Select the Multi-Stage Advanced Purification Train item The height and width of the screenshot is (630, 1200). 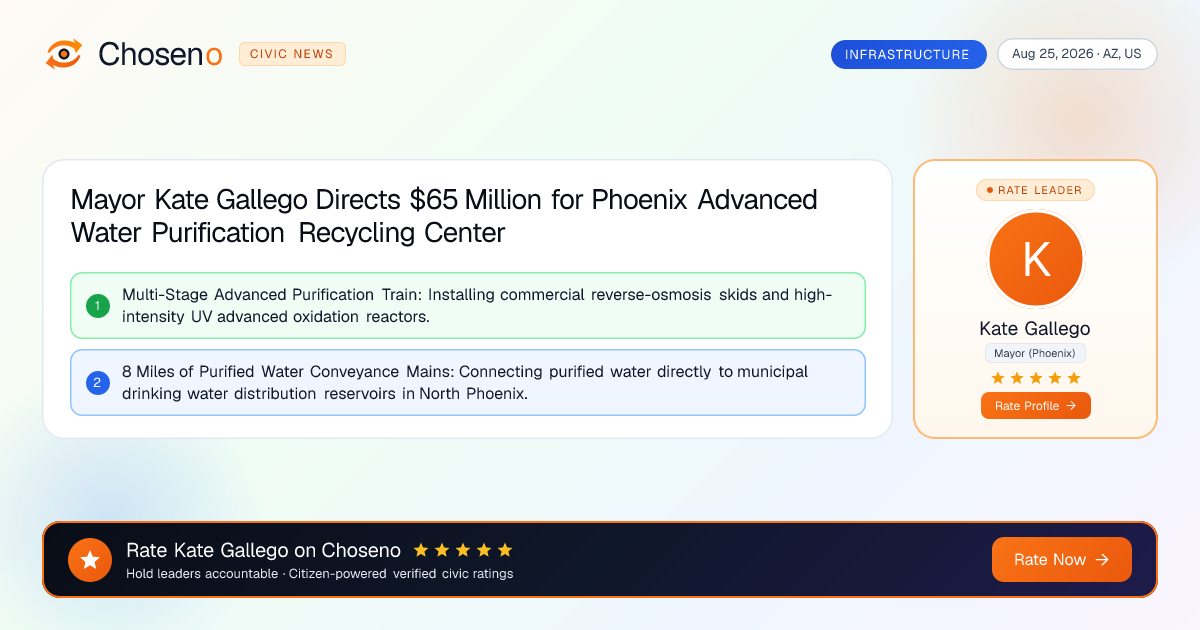(x=468, y=305)
